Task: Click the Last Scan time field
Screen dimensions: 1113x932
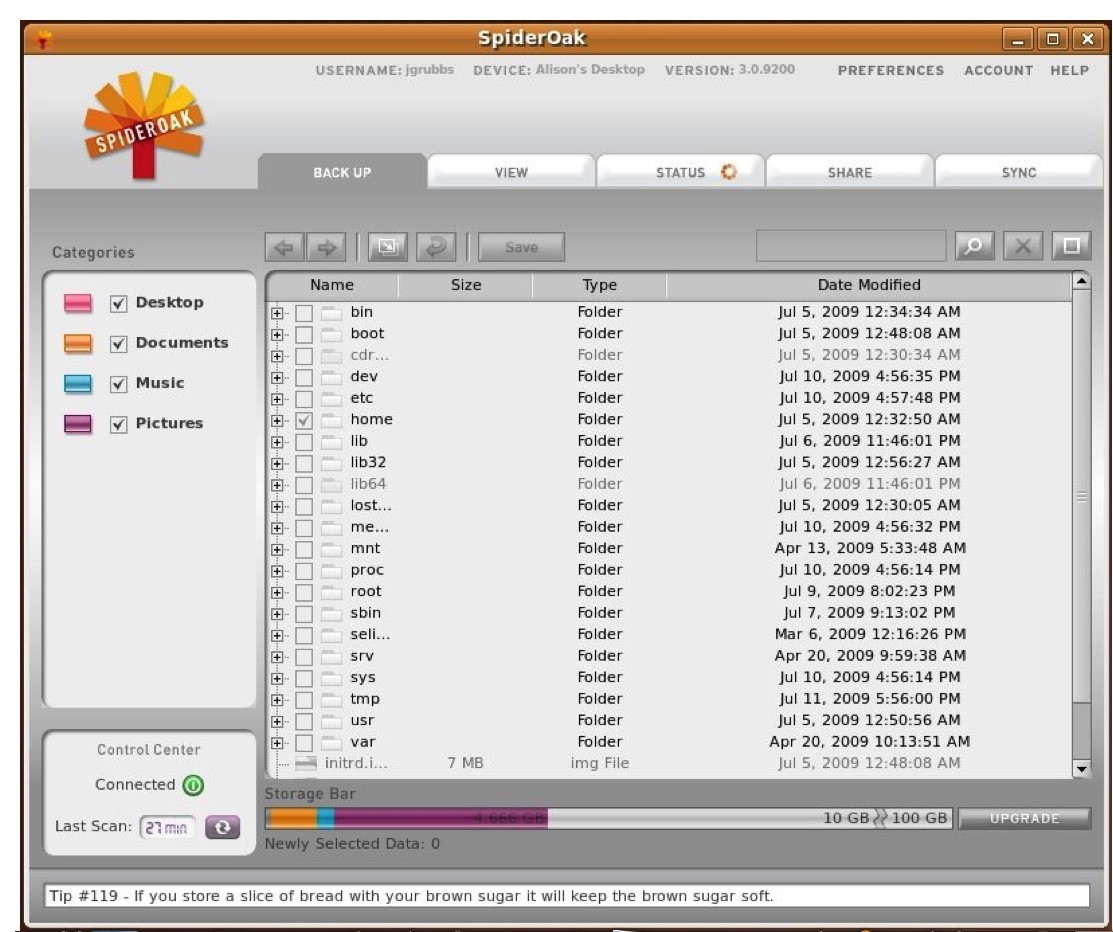Action: pyautogui.click(x=167, y=828)
